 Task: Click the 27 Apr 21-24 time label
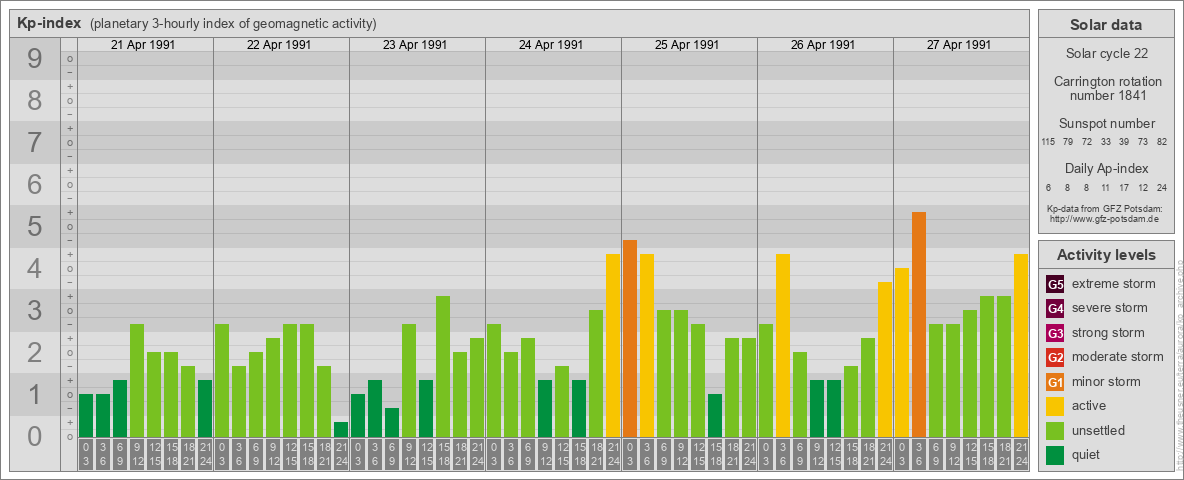pos(1020,455)
